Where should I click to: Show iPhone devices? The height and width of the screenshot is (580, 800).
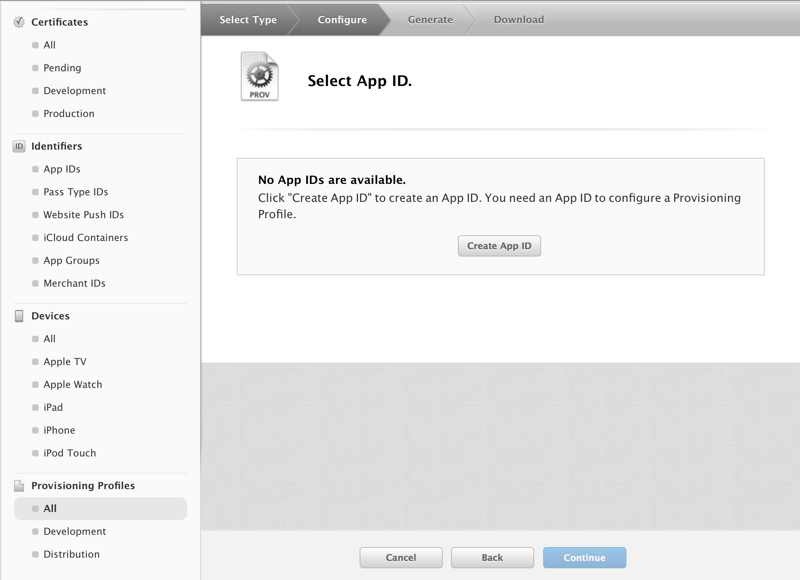59,430
